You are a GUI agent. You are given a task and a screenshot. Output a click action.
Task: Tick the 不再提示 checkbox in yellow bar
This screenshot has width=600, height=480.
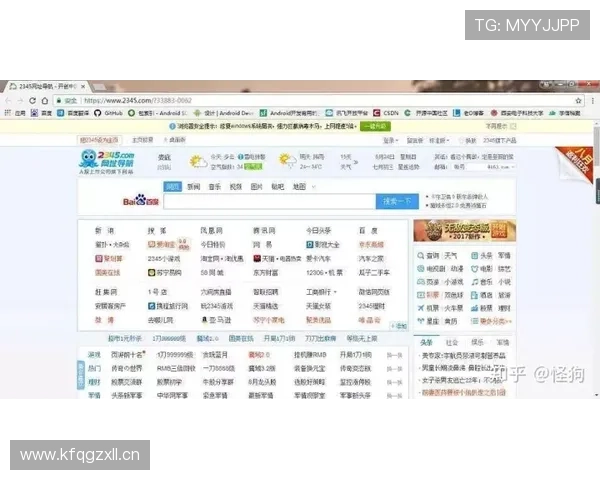(x=513, y=126)
